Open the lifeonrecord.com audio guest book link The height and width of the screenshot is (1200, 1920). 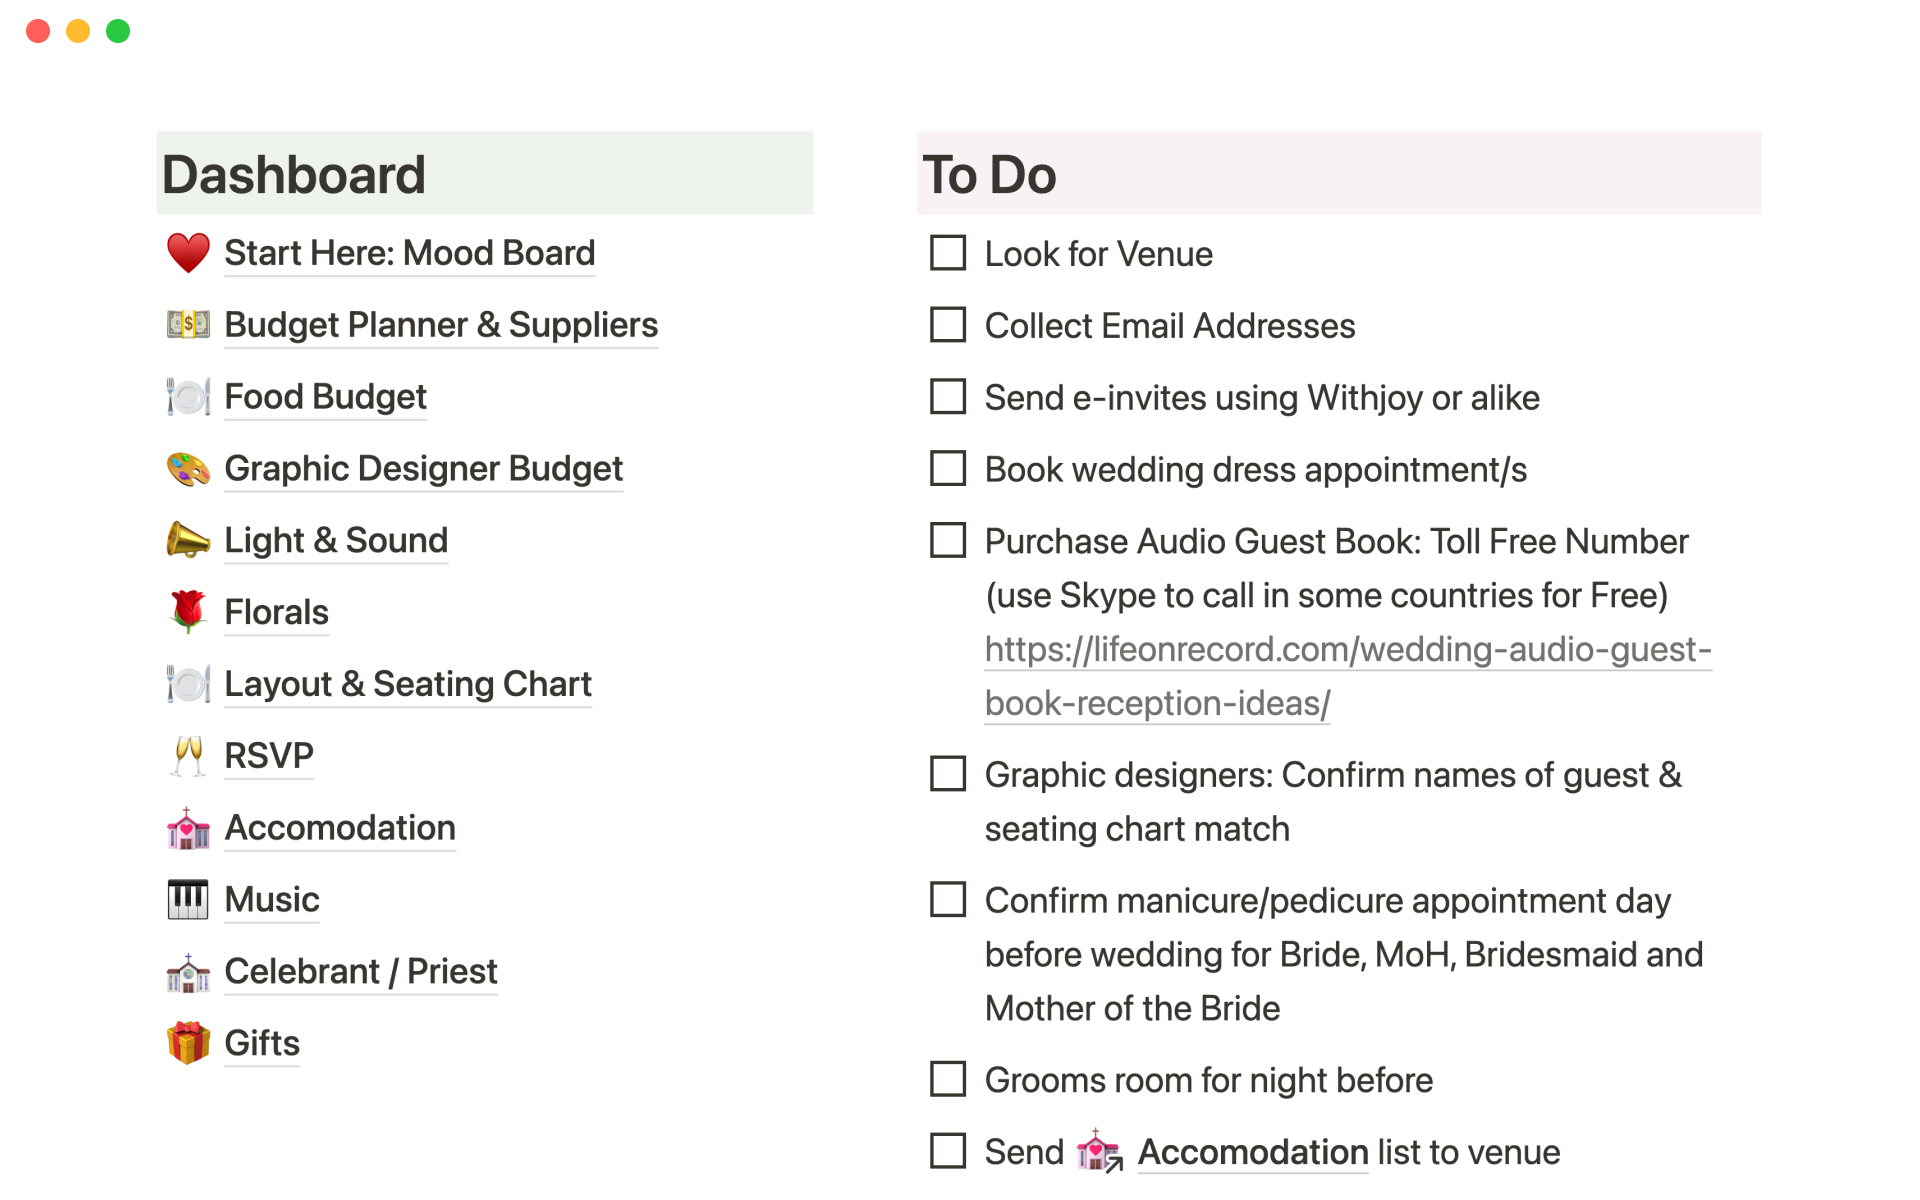click(1347, 650)
